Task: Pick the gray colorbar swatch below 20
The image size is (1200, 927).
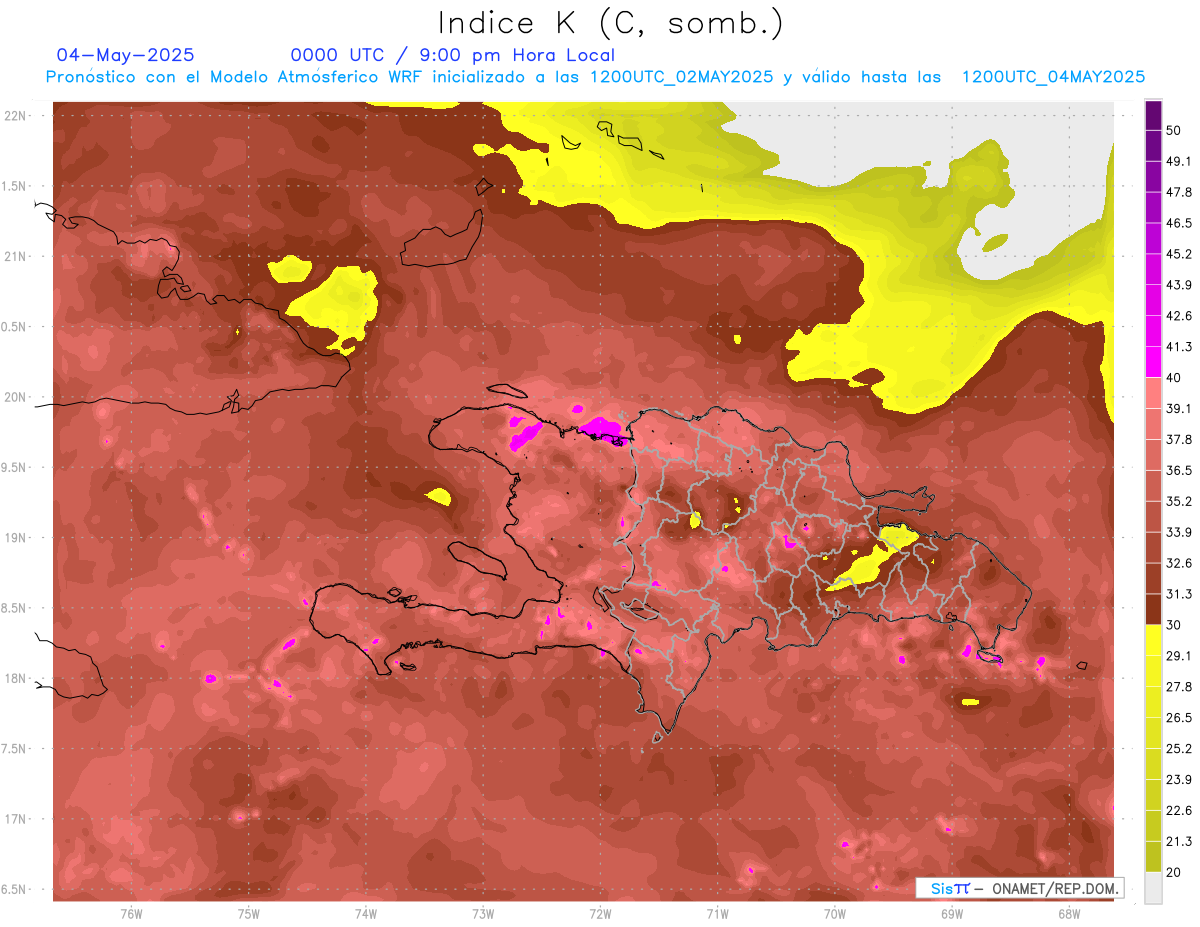Action: pyautogui.click(x=1153, y=887)
